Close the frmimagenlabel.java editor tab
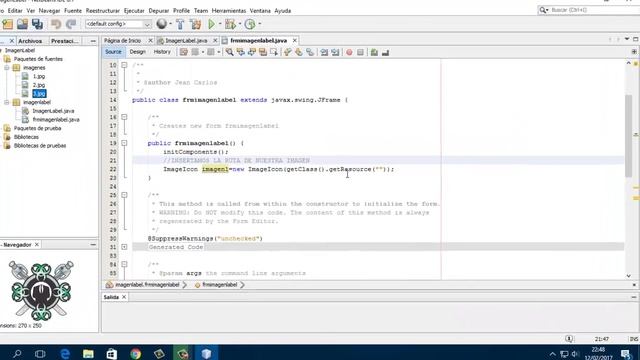640x360 pixels. [294, 40]
